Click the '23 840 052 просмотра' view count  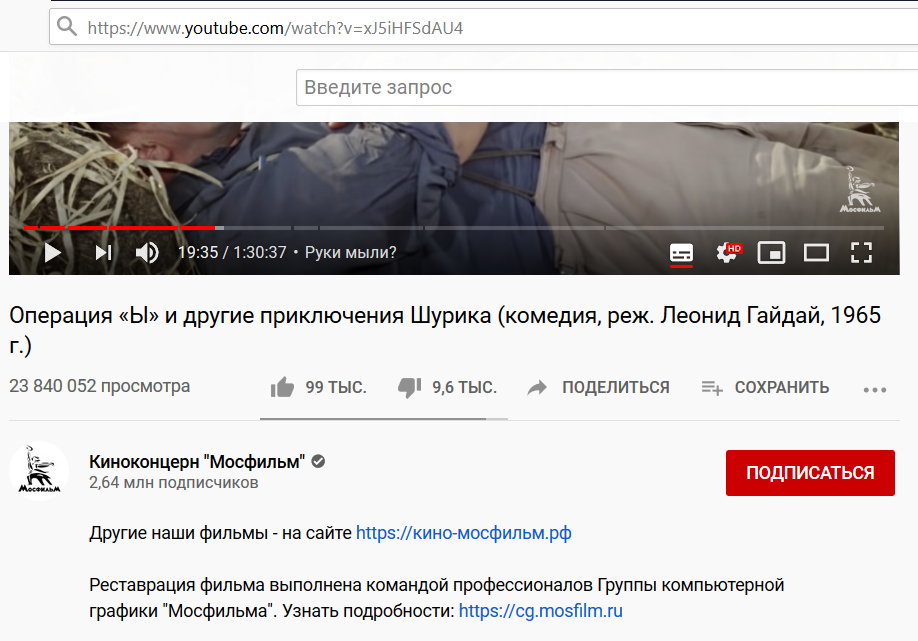100,386
